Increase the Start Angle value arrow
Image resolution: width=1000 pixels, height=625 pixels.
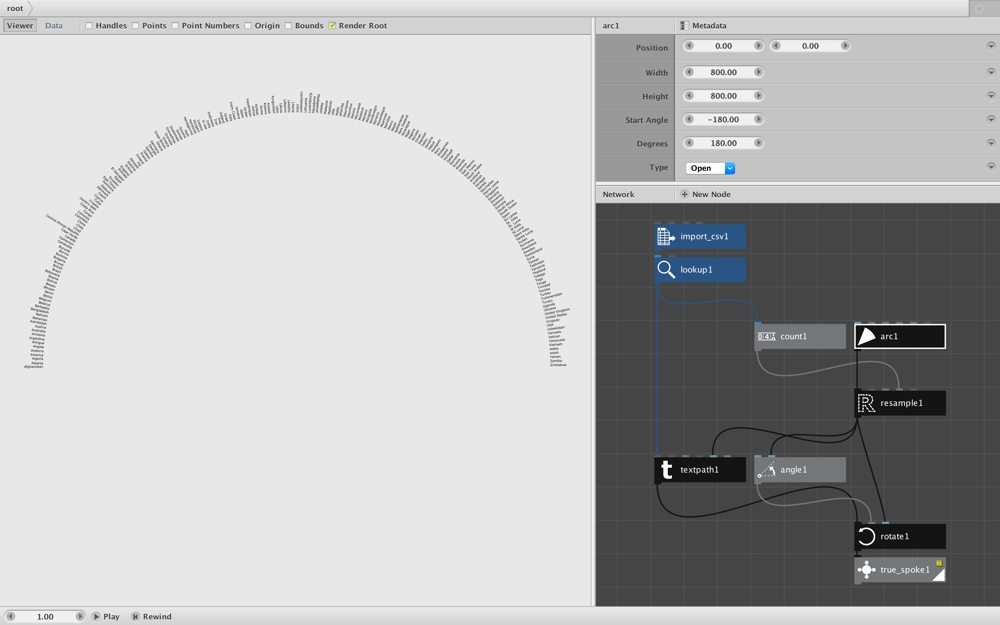tap(758, 119)
